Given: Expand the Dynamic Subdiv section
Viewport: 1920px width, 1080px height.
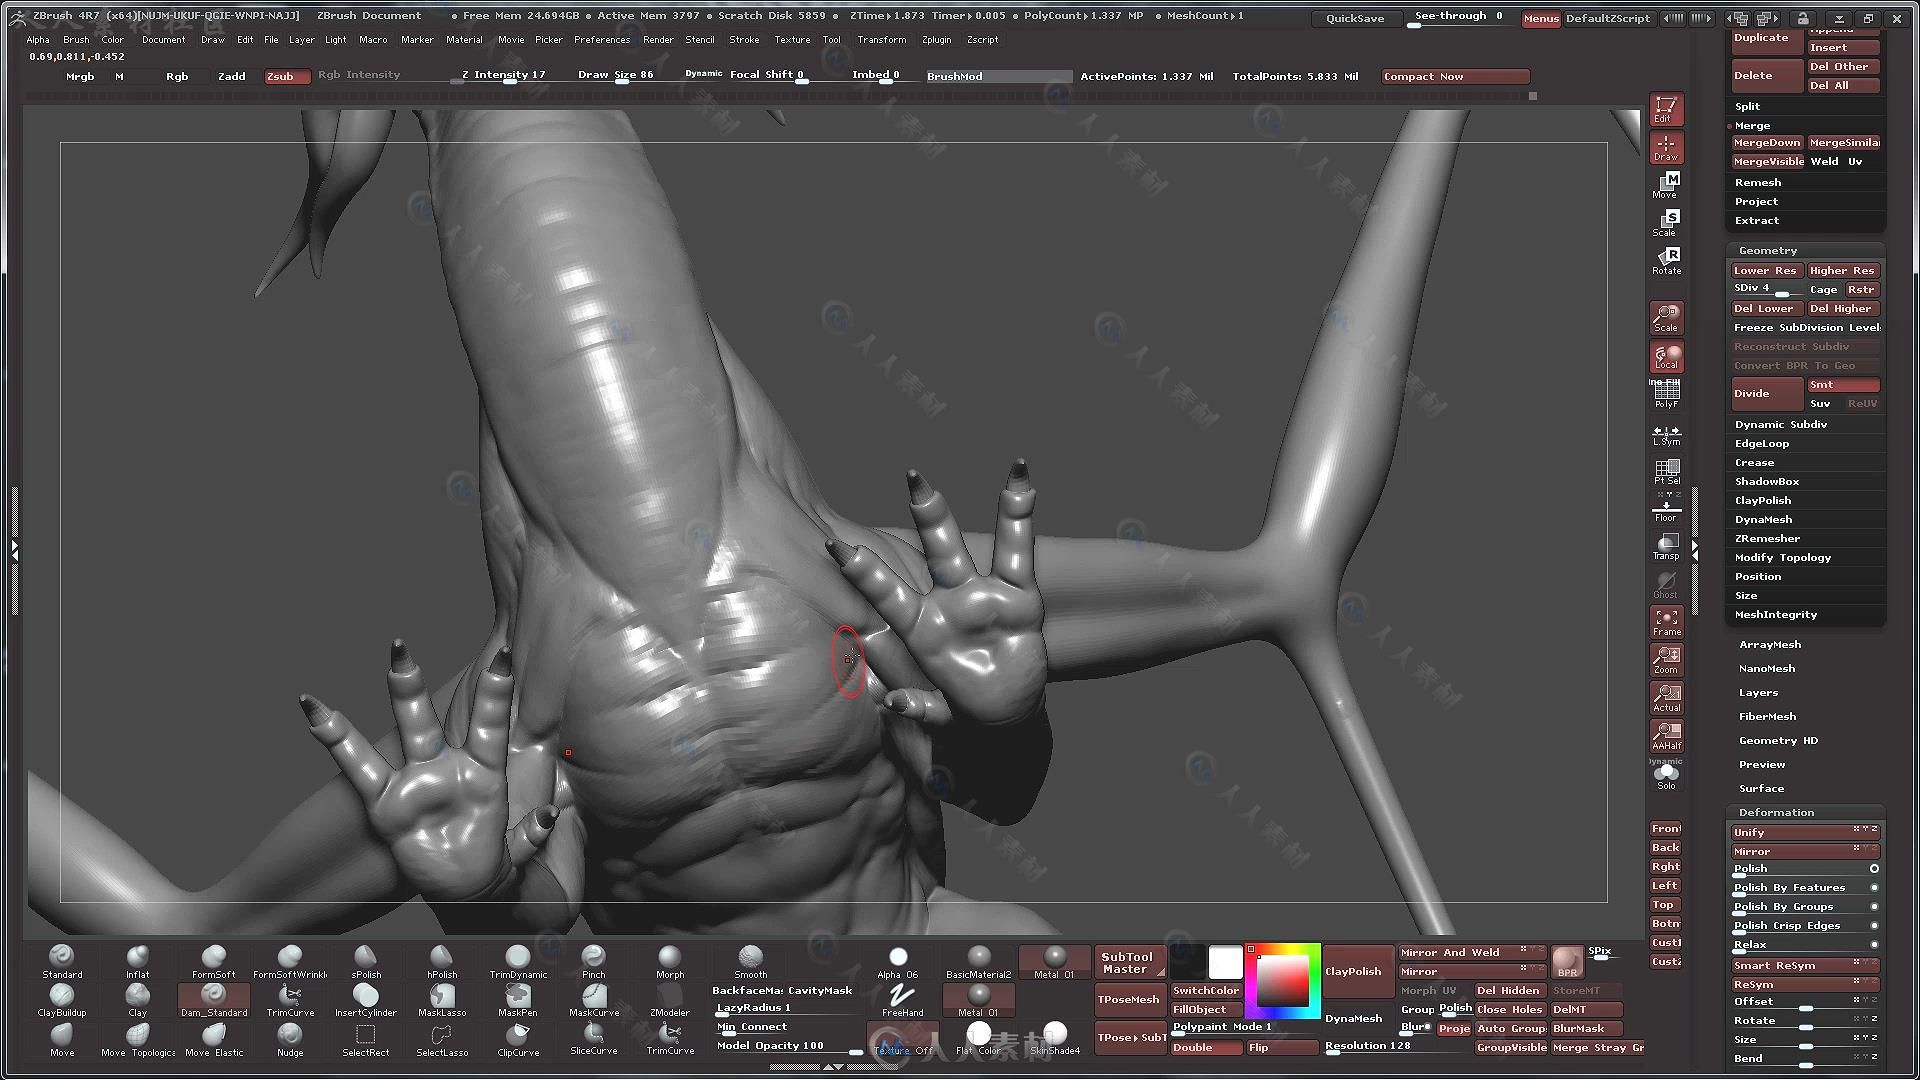Looking at the screenshot, I should click(x=1780, y=424).
